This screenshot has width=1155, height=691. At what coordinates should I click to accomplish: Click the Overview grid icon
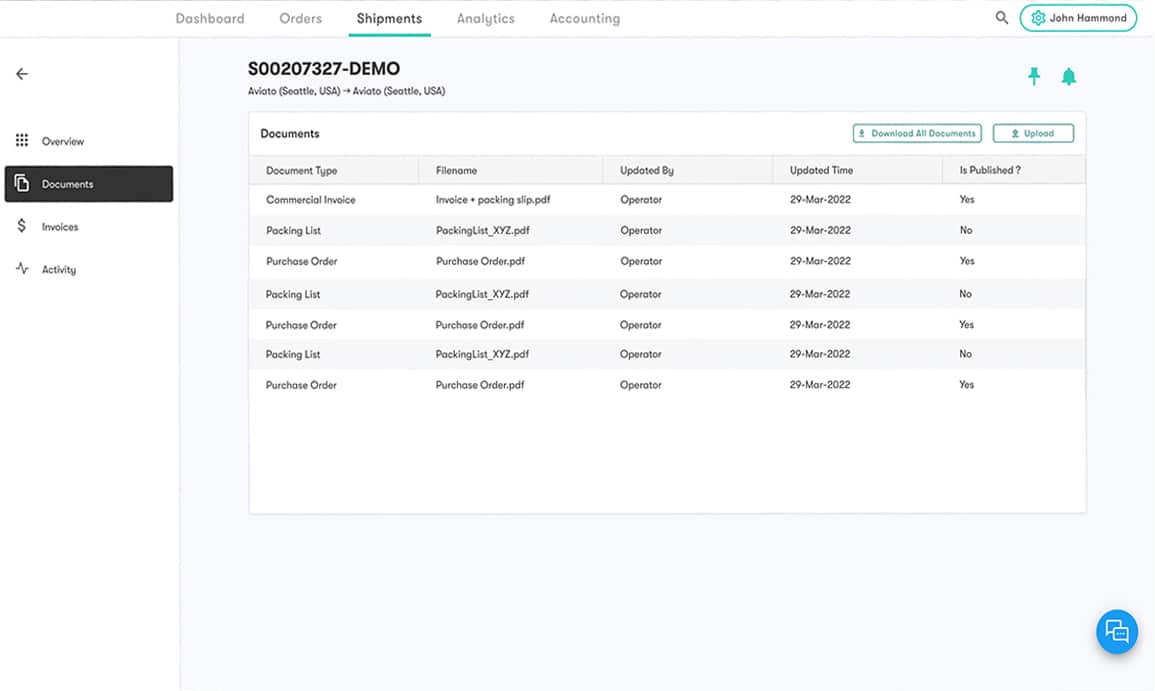tap(22, 141)
